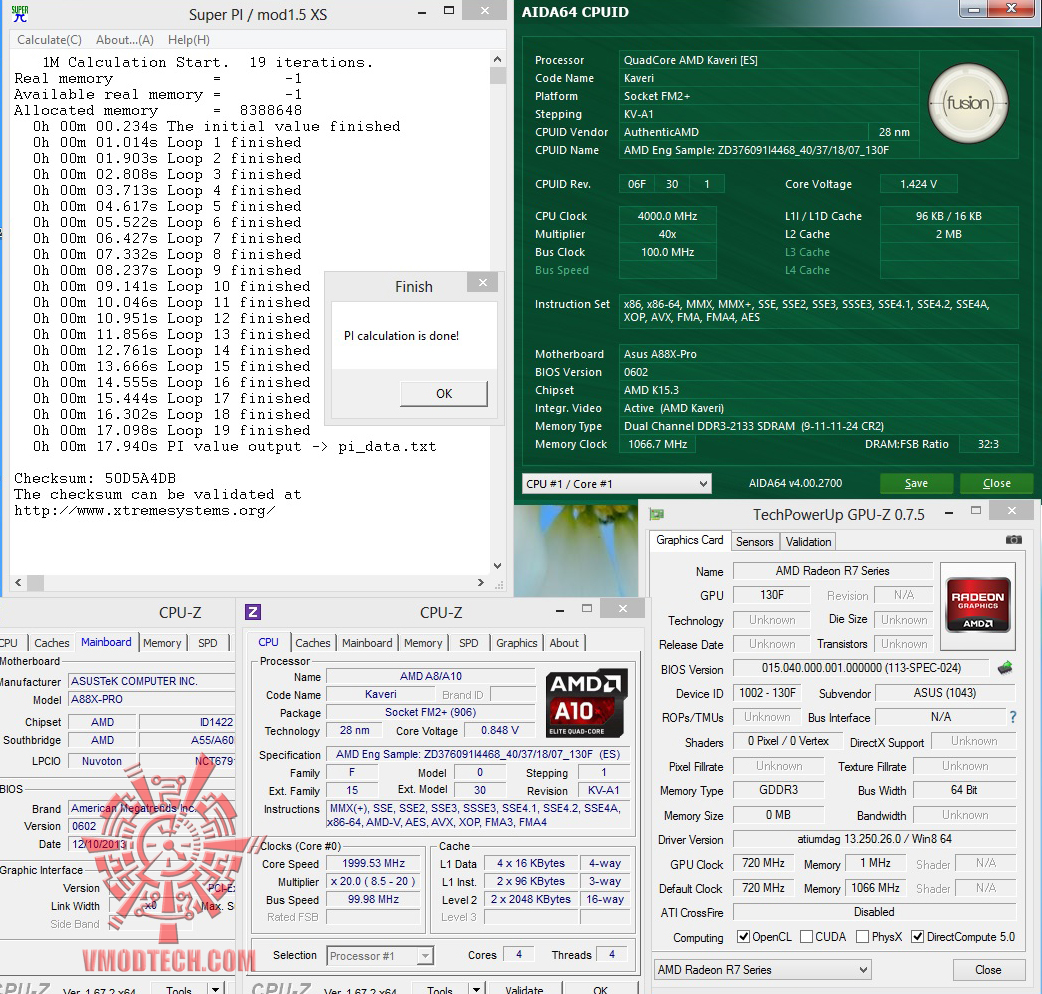The image size is (1042, 994).
Task: Click the Super PI app icon in title bar
Action: click(x=20, y=14)
